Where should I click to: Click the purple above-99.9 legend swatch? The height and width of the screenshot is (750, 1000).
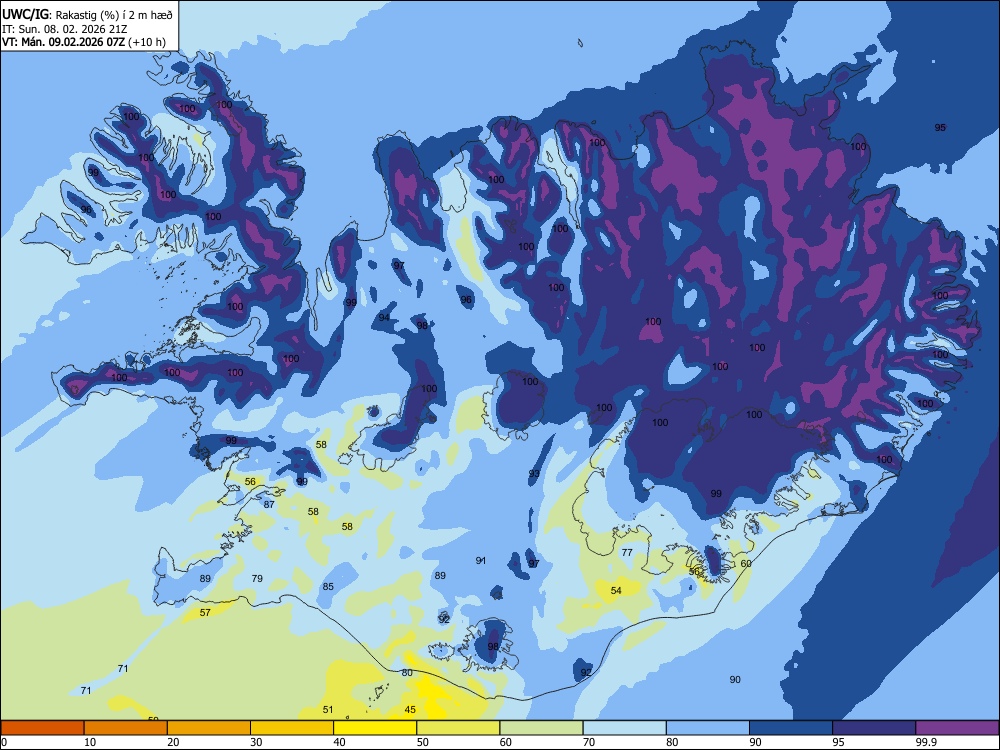[x=957, y=728]
